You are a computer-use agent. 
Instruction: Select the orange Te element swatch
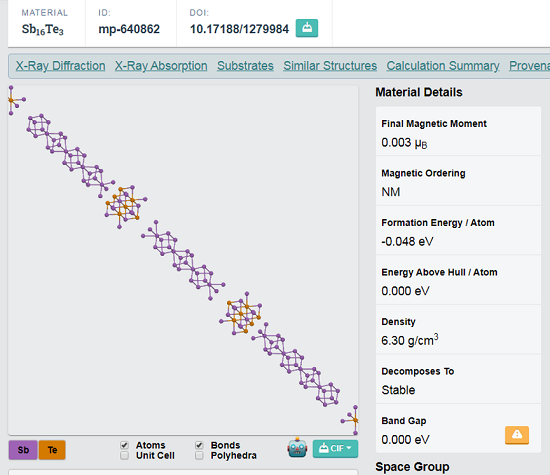pos(52,450)
